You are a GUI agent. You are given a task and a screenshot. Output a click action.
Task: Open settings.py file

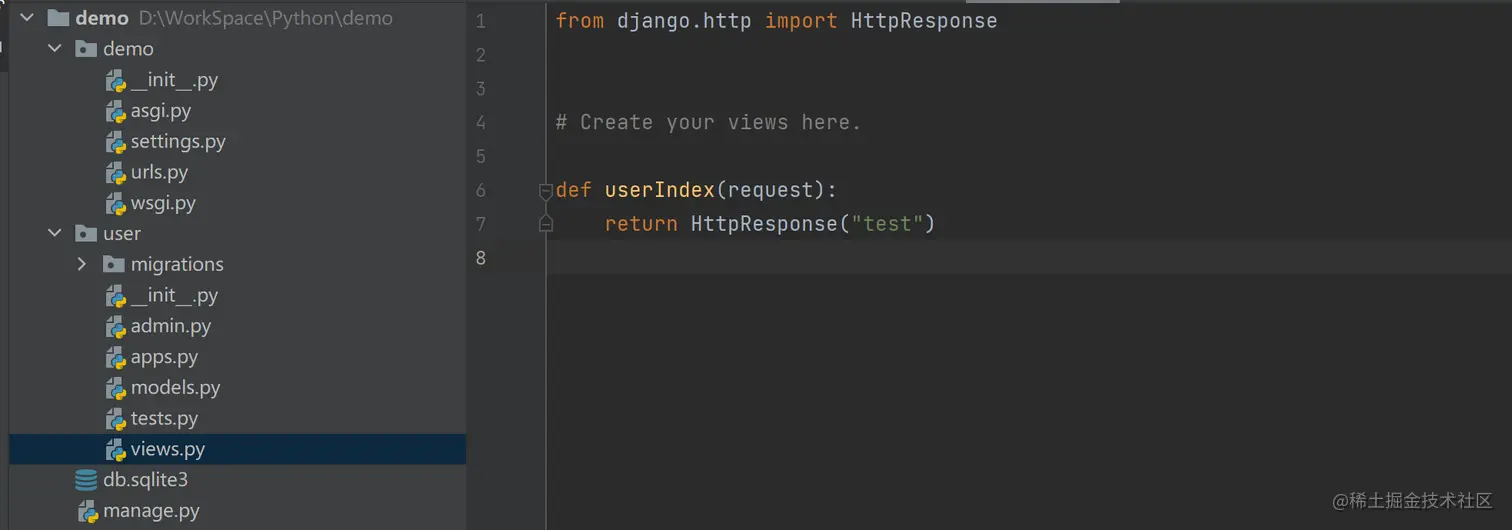pos(178,142)
